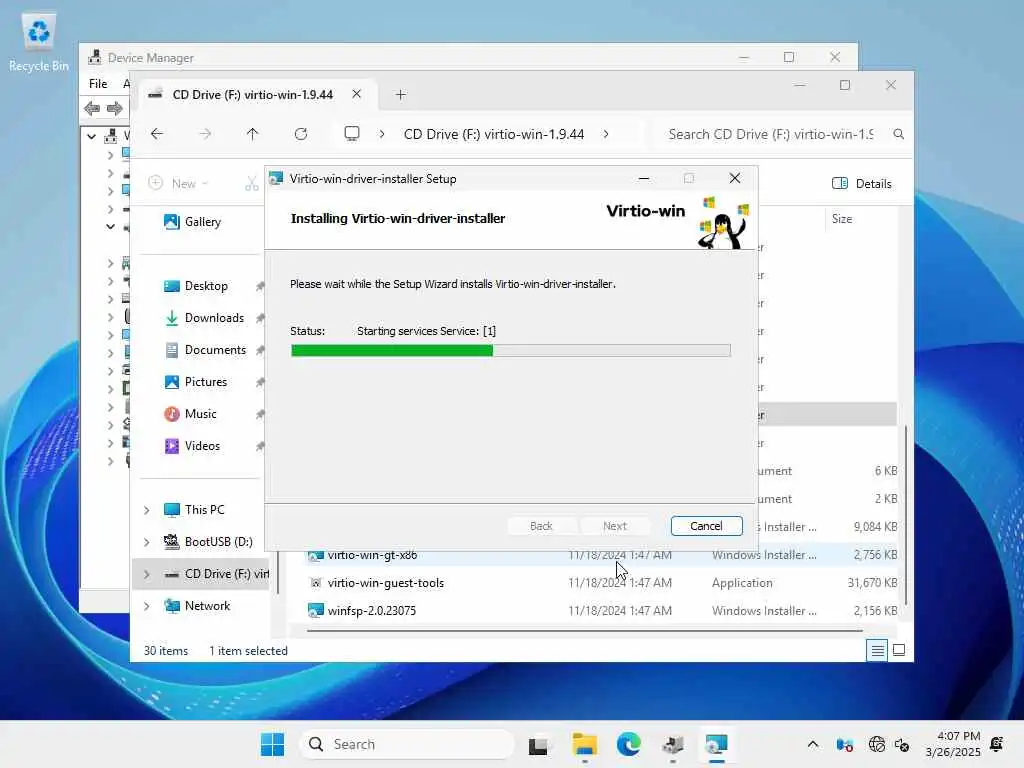The width and height of the screenshot is (1024, 768).
Task: Open the Windows Start menu
Action: pyautogui.click(x=272, y=744)
